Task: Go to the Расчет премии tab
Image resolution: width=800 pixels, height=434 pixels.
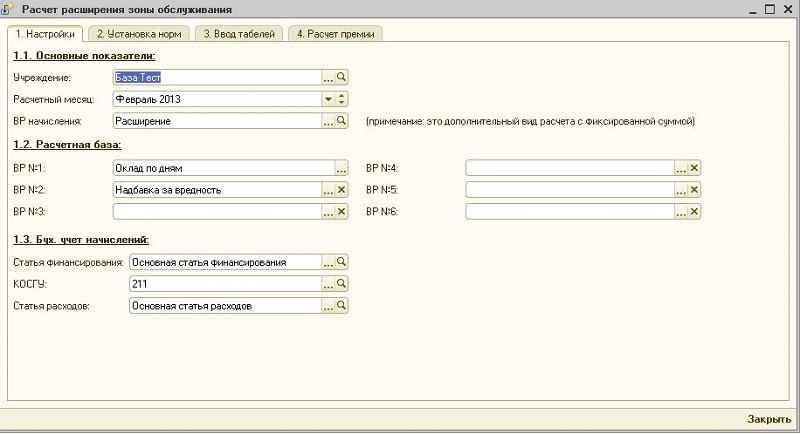Action: (334, 33)
